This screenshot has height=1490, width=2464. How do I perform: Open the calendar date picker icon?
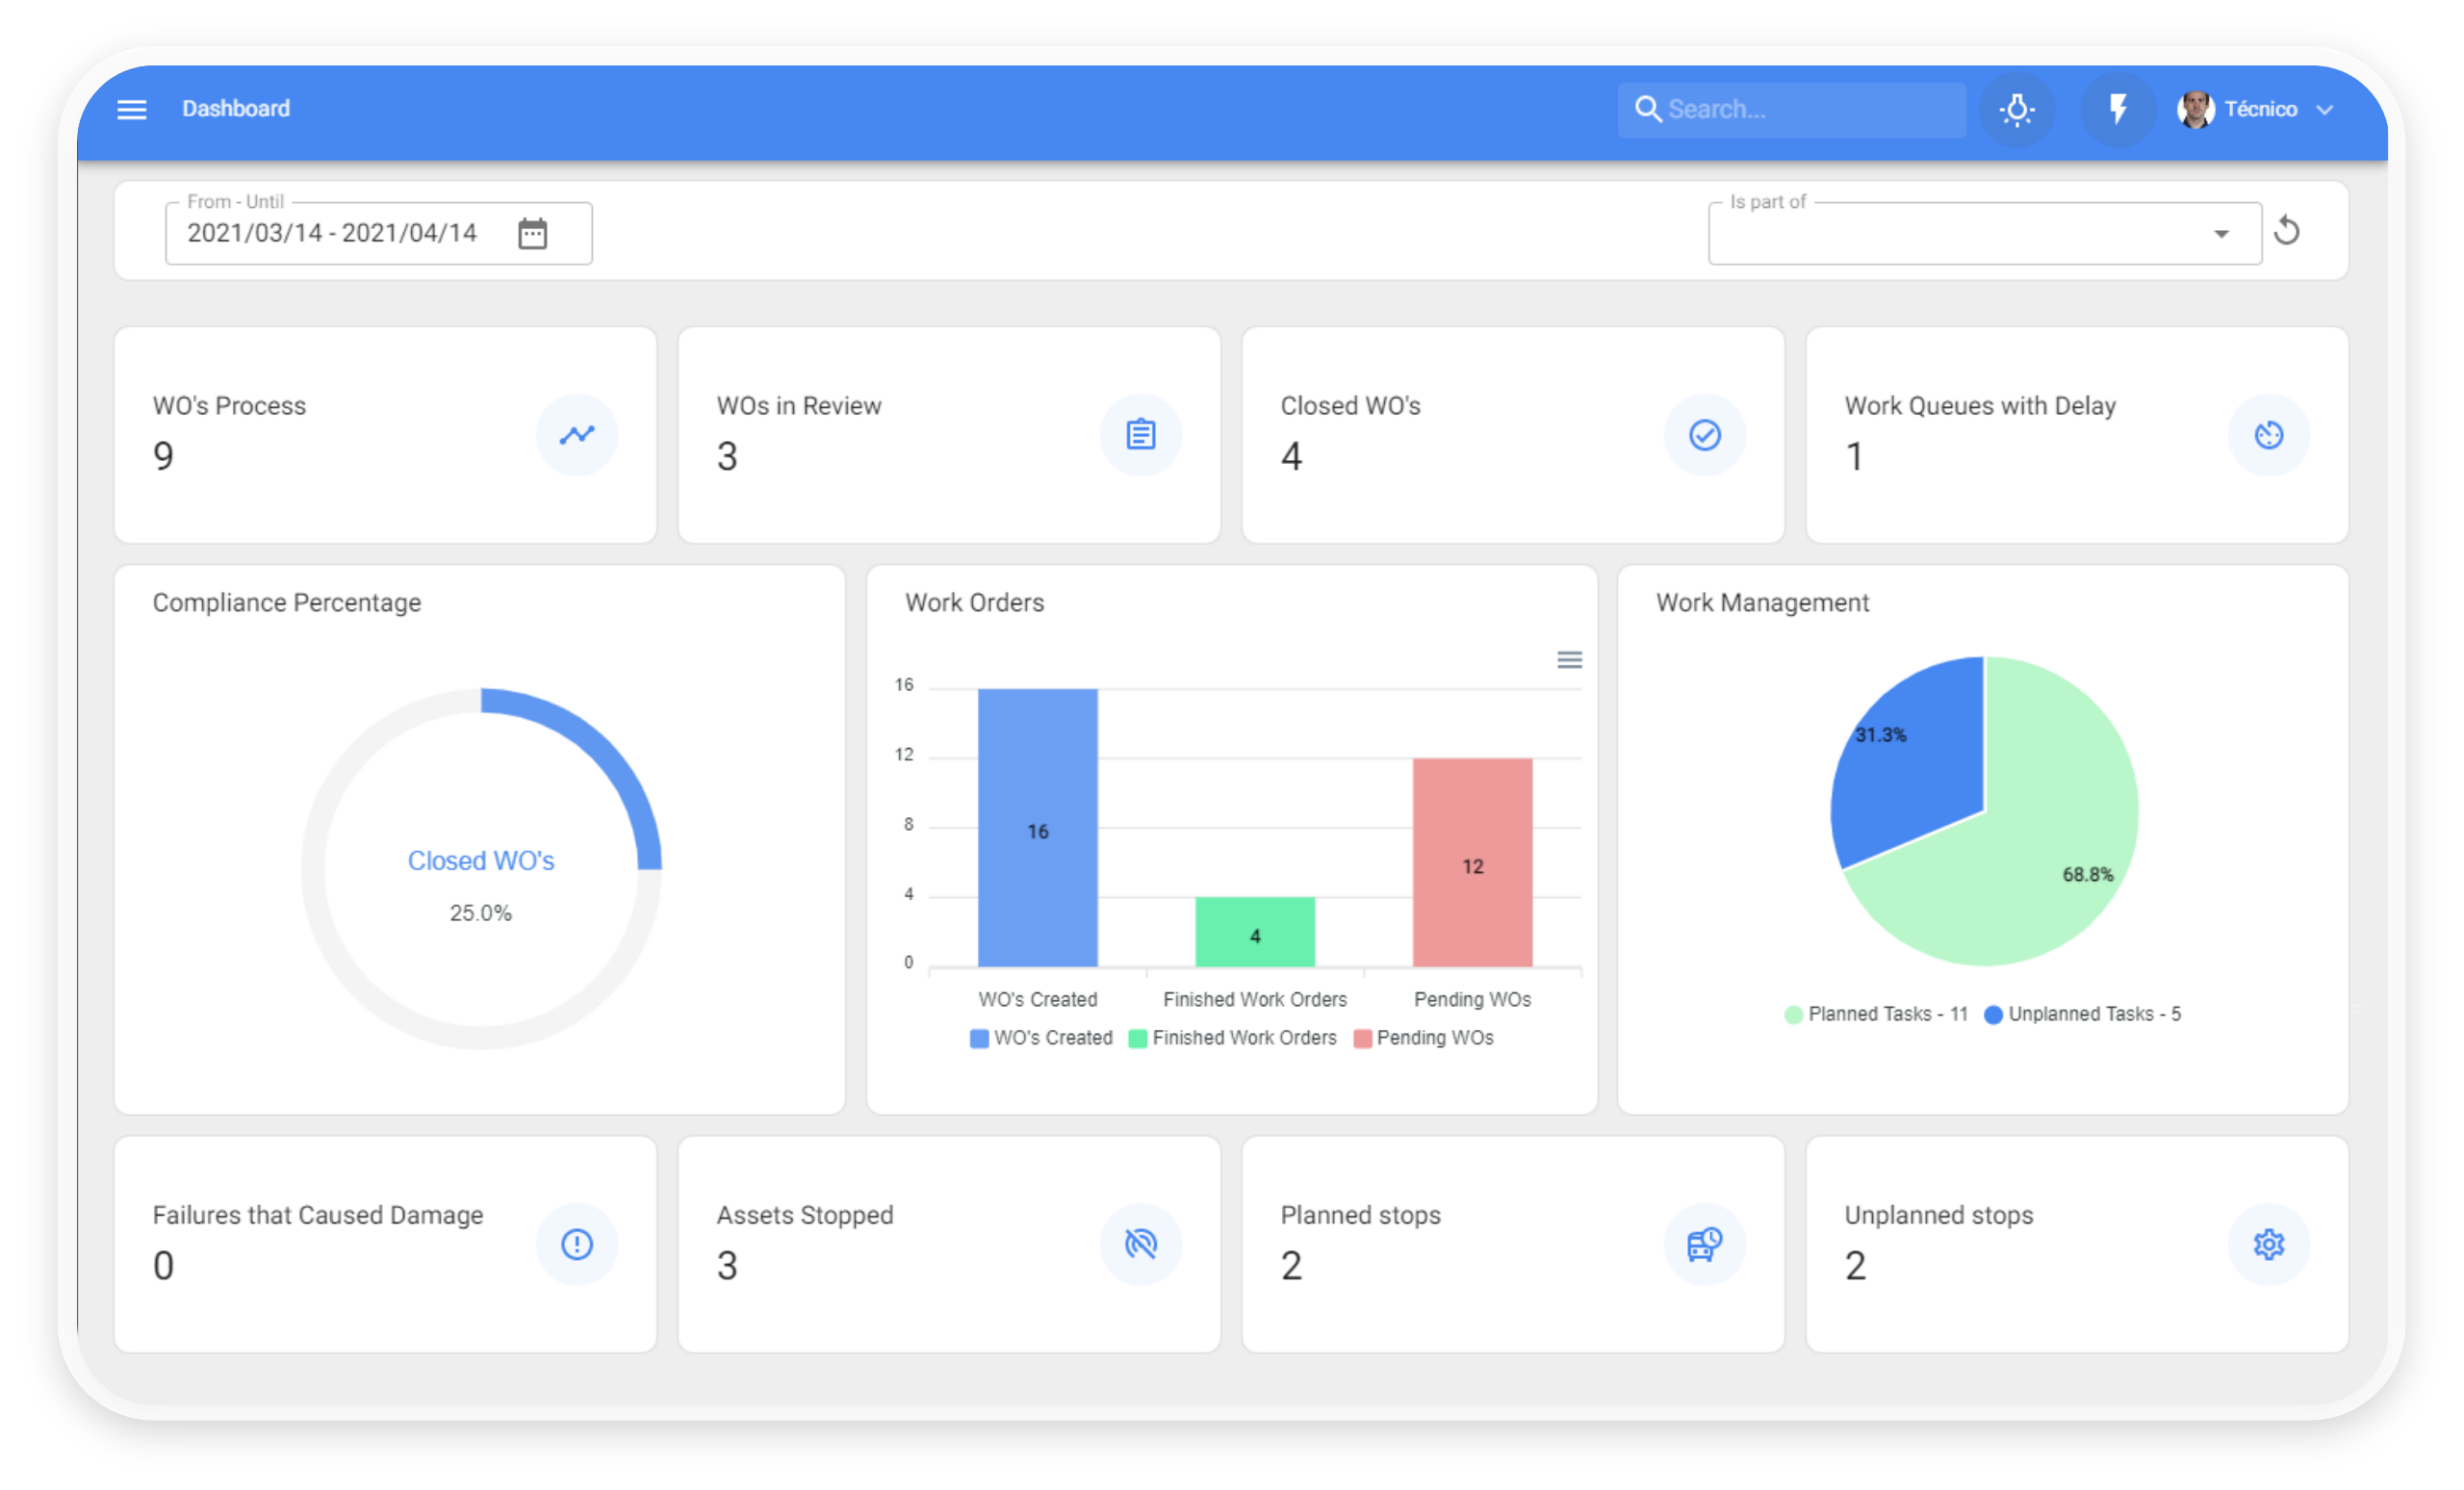point(533,234)
